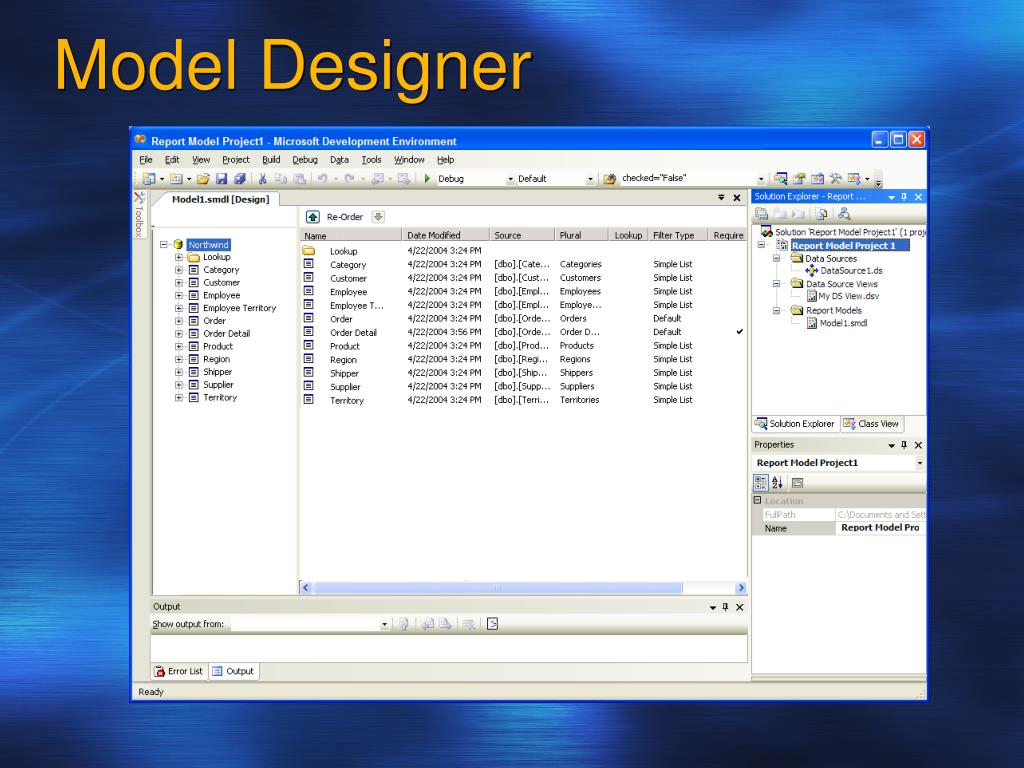Click the right scroll arrow in the list
Image resolution: width=1024 pixels, height=768 pixels.
741,588
